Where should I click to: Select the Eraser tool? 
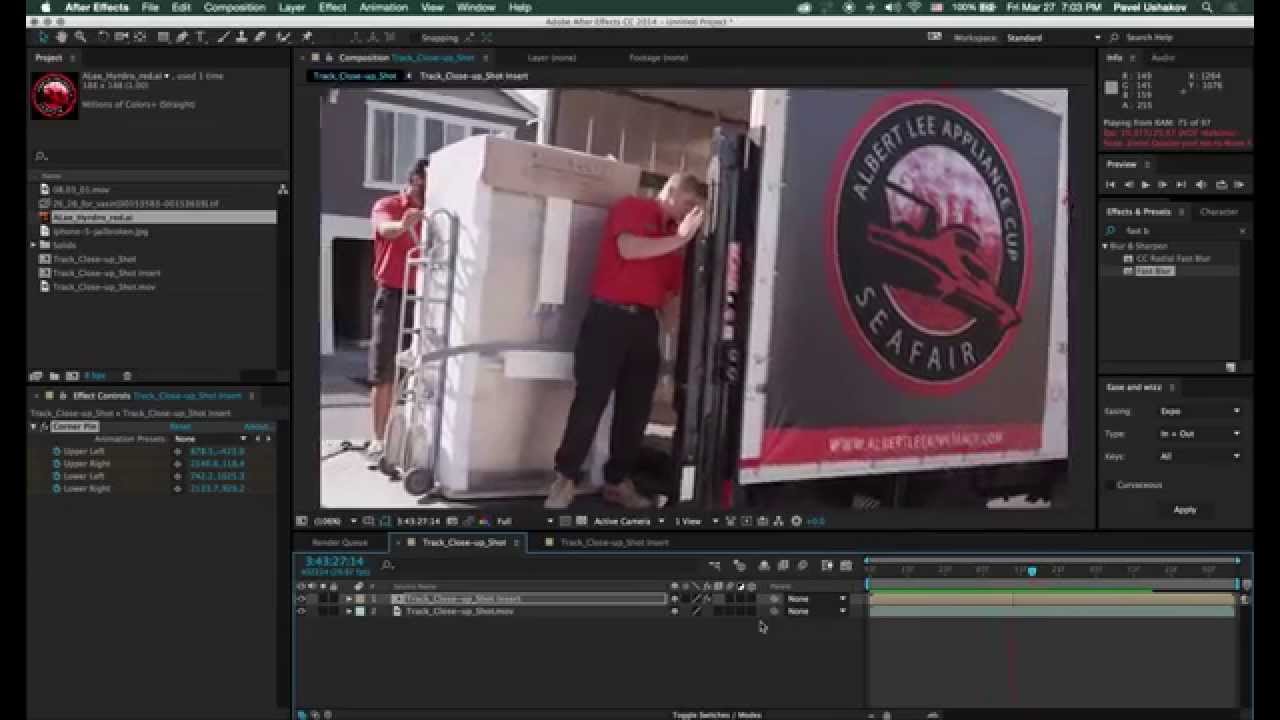(x=260, y=37)
